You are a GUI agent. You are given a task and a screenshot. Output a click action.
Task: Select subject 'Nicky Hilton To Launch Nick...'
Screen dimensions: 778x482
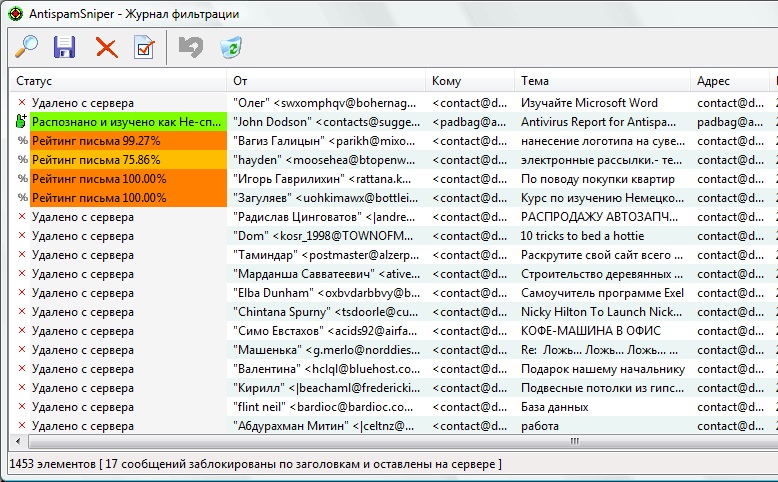[x=601, y=312]
